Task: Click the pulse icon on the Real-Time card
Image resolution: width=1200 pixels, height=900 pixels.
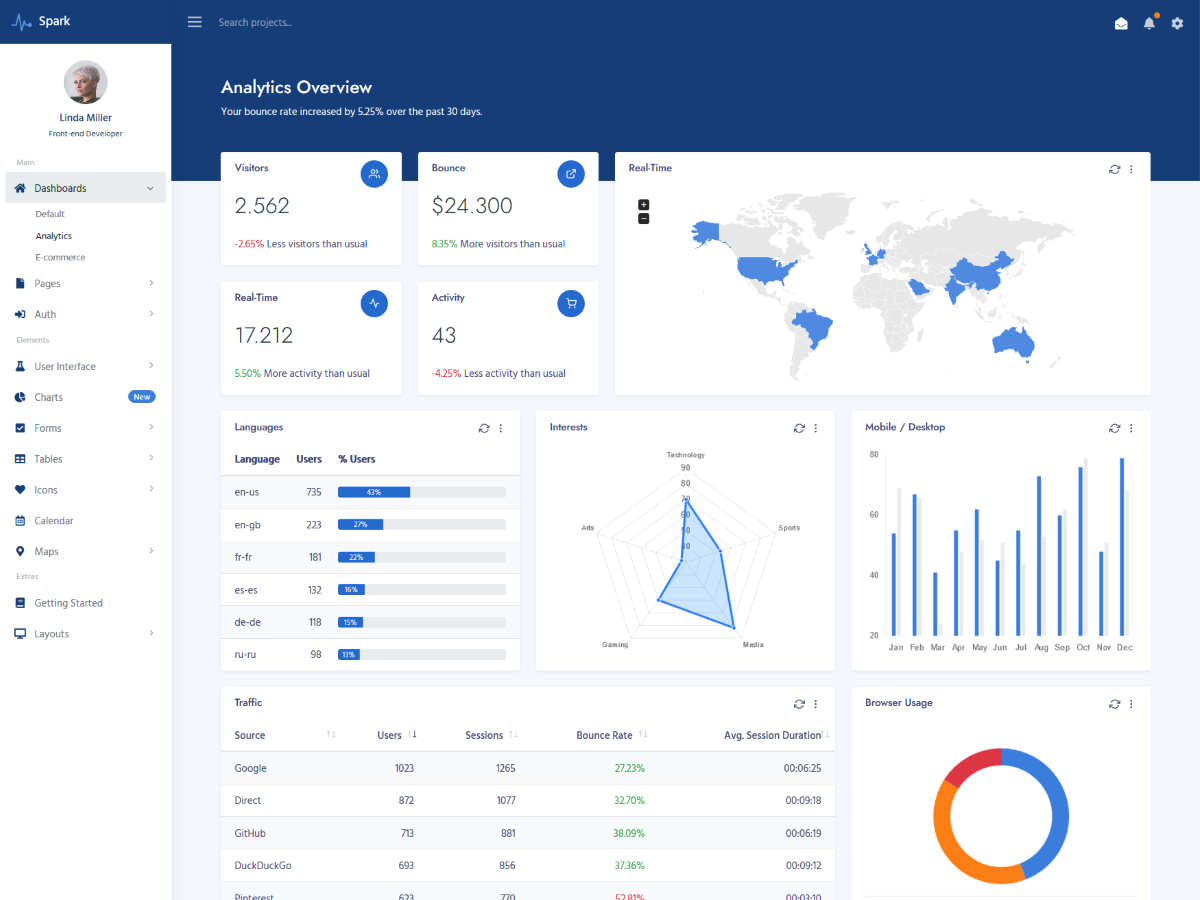Action: tap(374, 303)
